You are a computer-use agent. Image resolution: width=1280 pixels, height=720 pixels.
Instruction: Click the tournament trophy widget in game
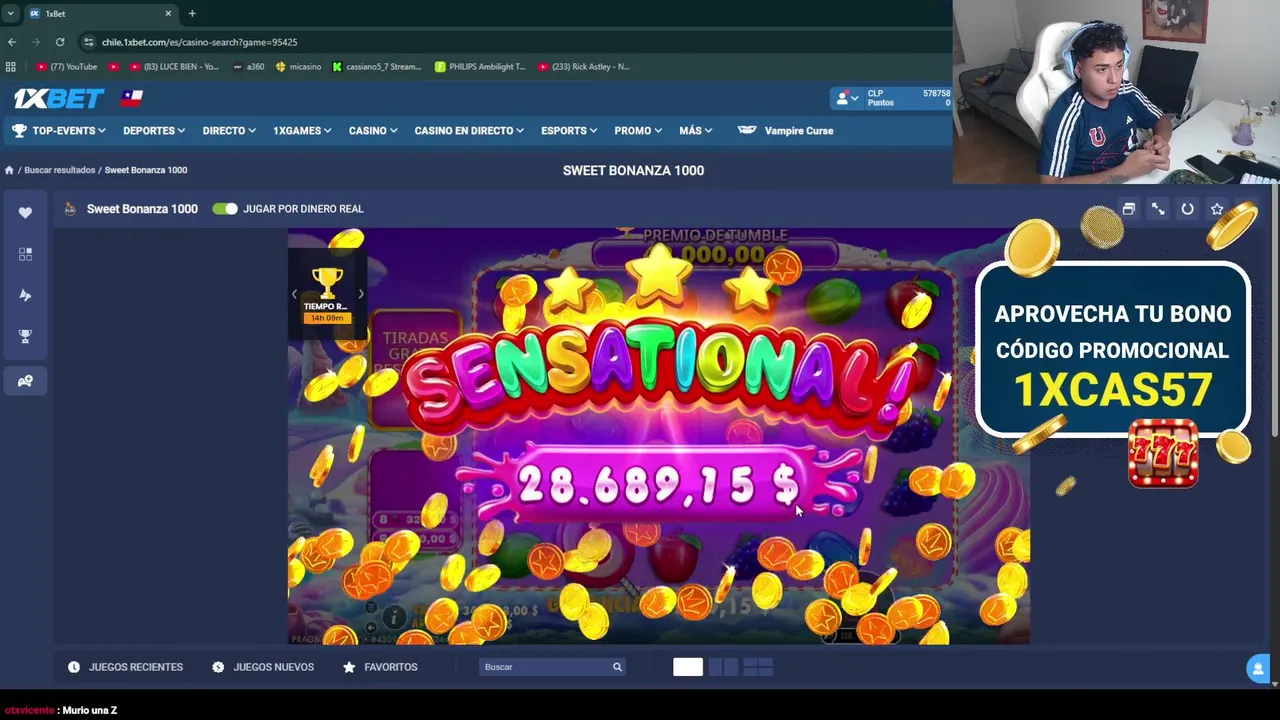click(327, 295)
